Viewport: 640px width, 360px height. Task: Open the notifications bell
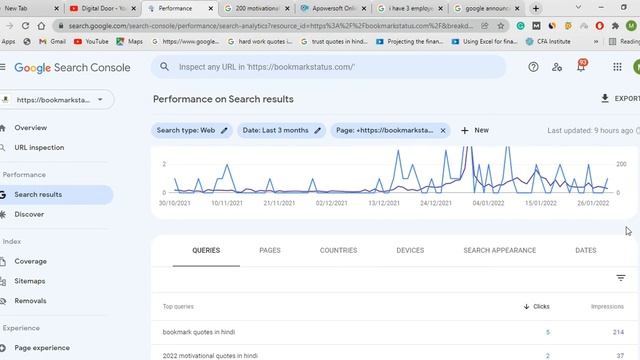(x=581, y=66)
